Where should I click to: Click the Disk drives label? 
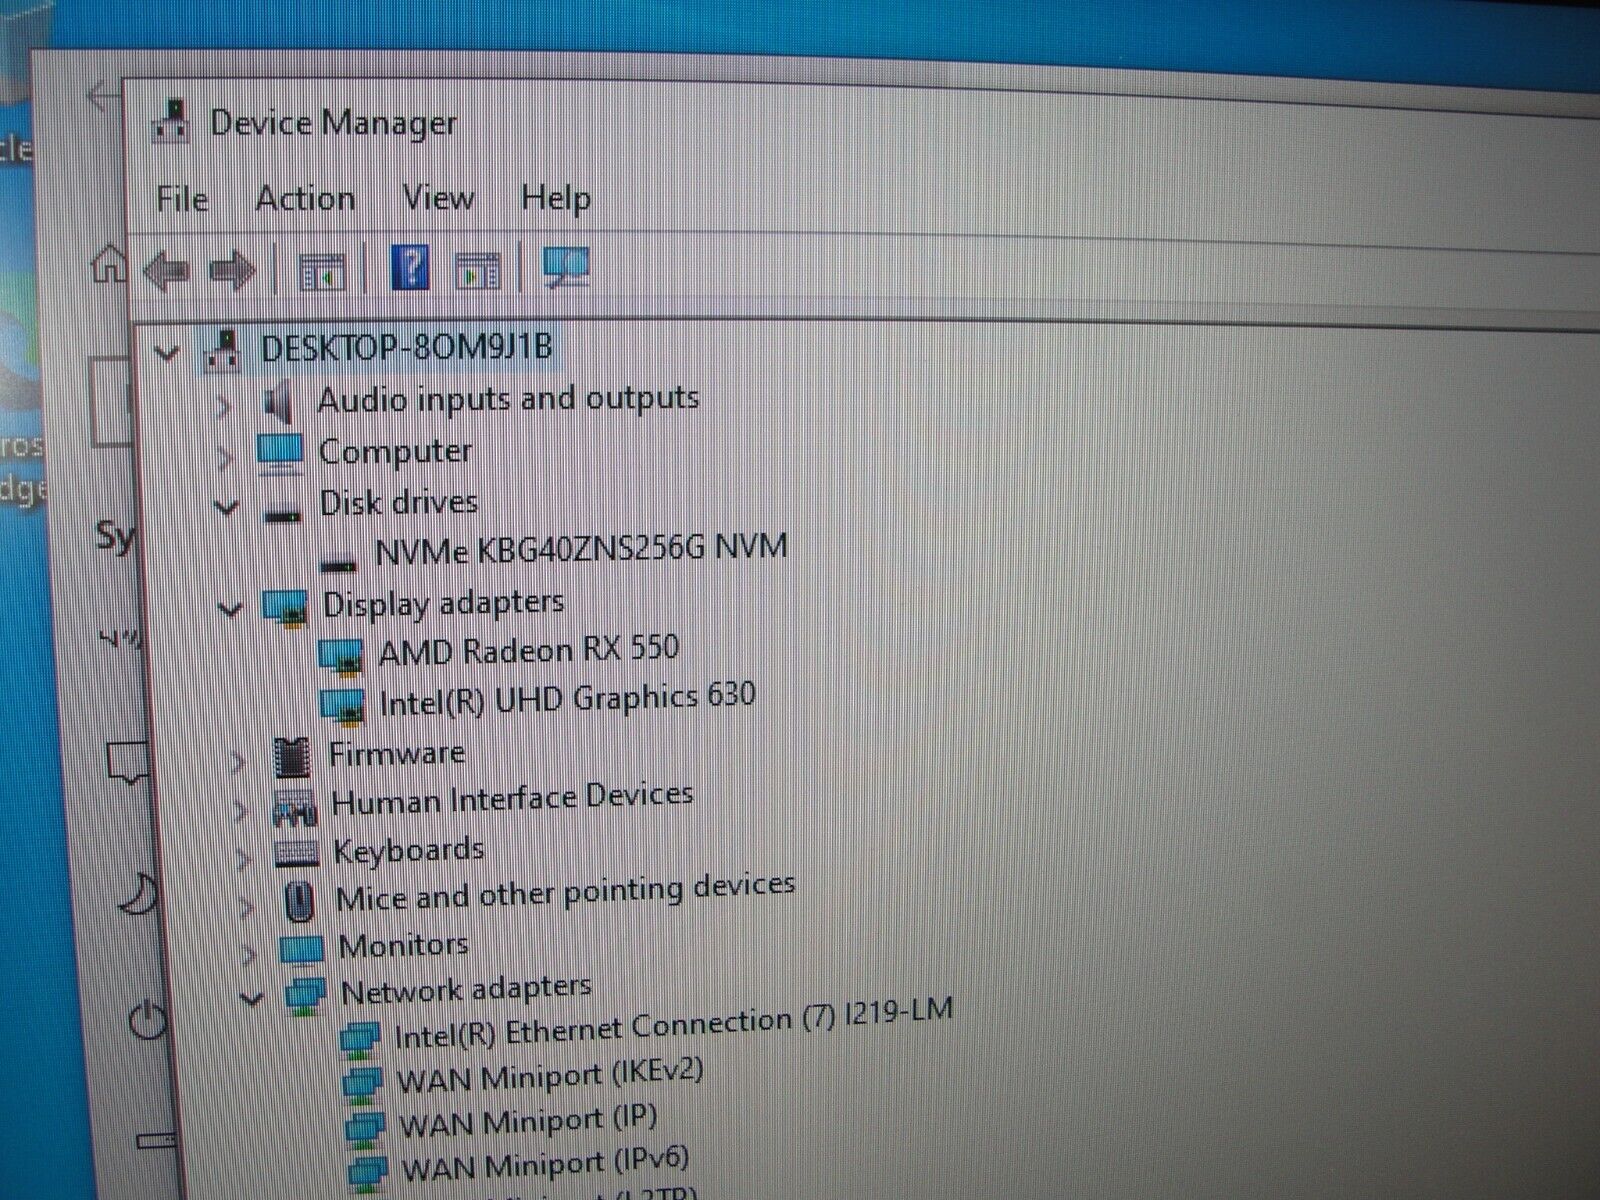[x=399, y=503]
